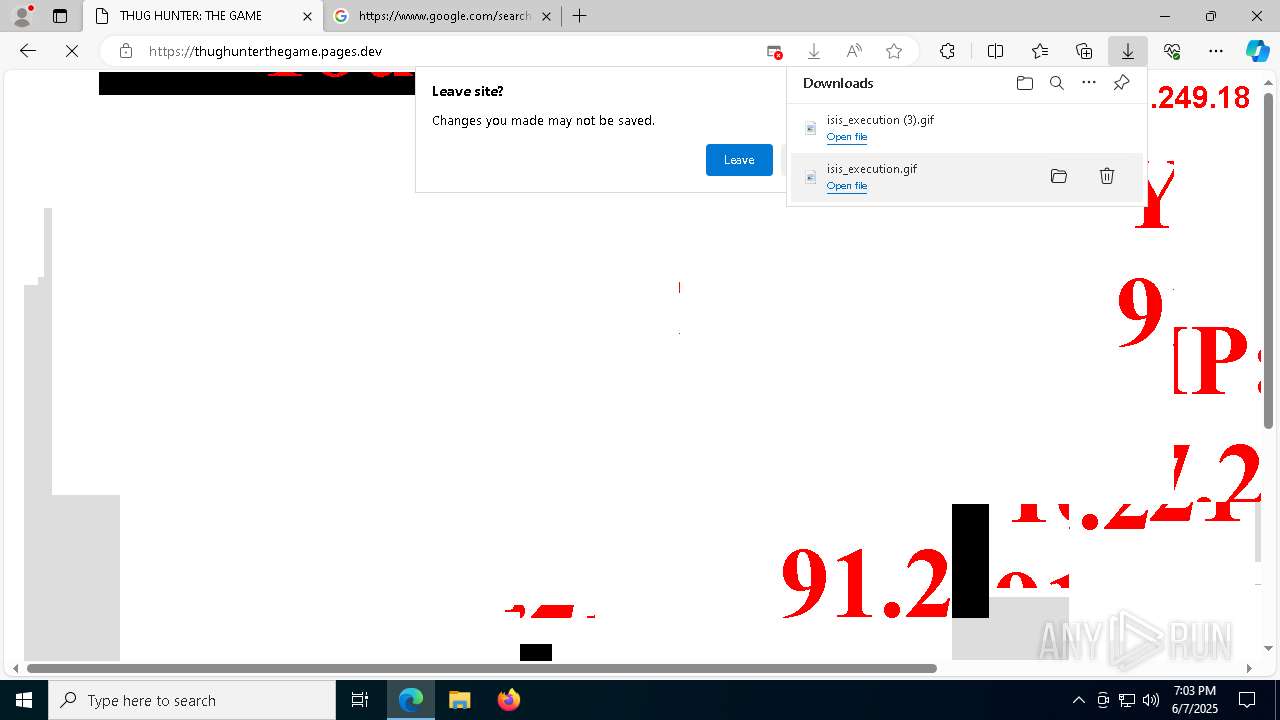Open the tab actions menu icon
1280x720 pixels.
point(60,16)
